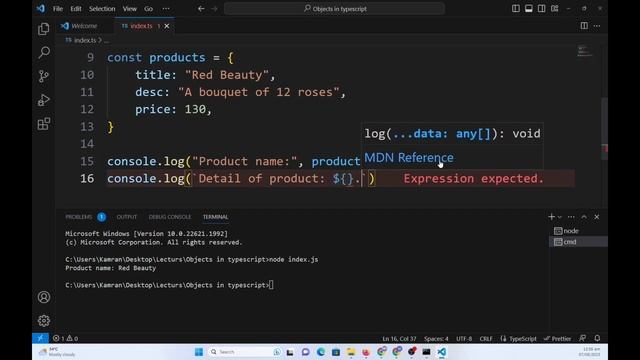Open the notifications bell icon
The image size is (640, 360).
[x=597, y=338]
